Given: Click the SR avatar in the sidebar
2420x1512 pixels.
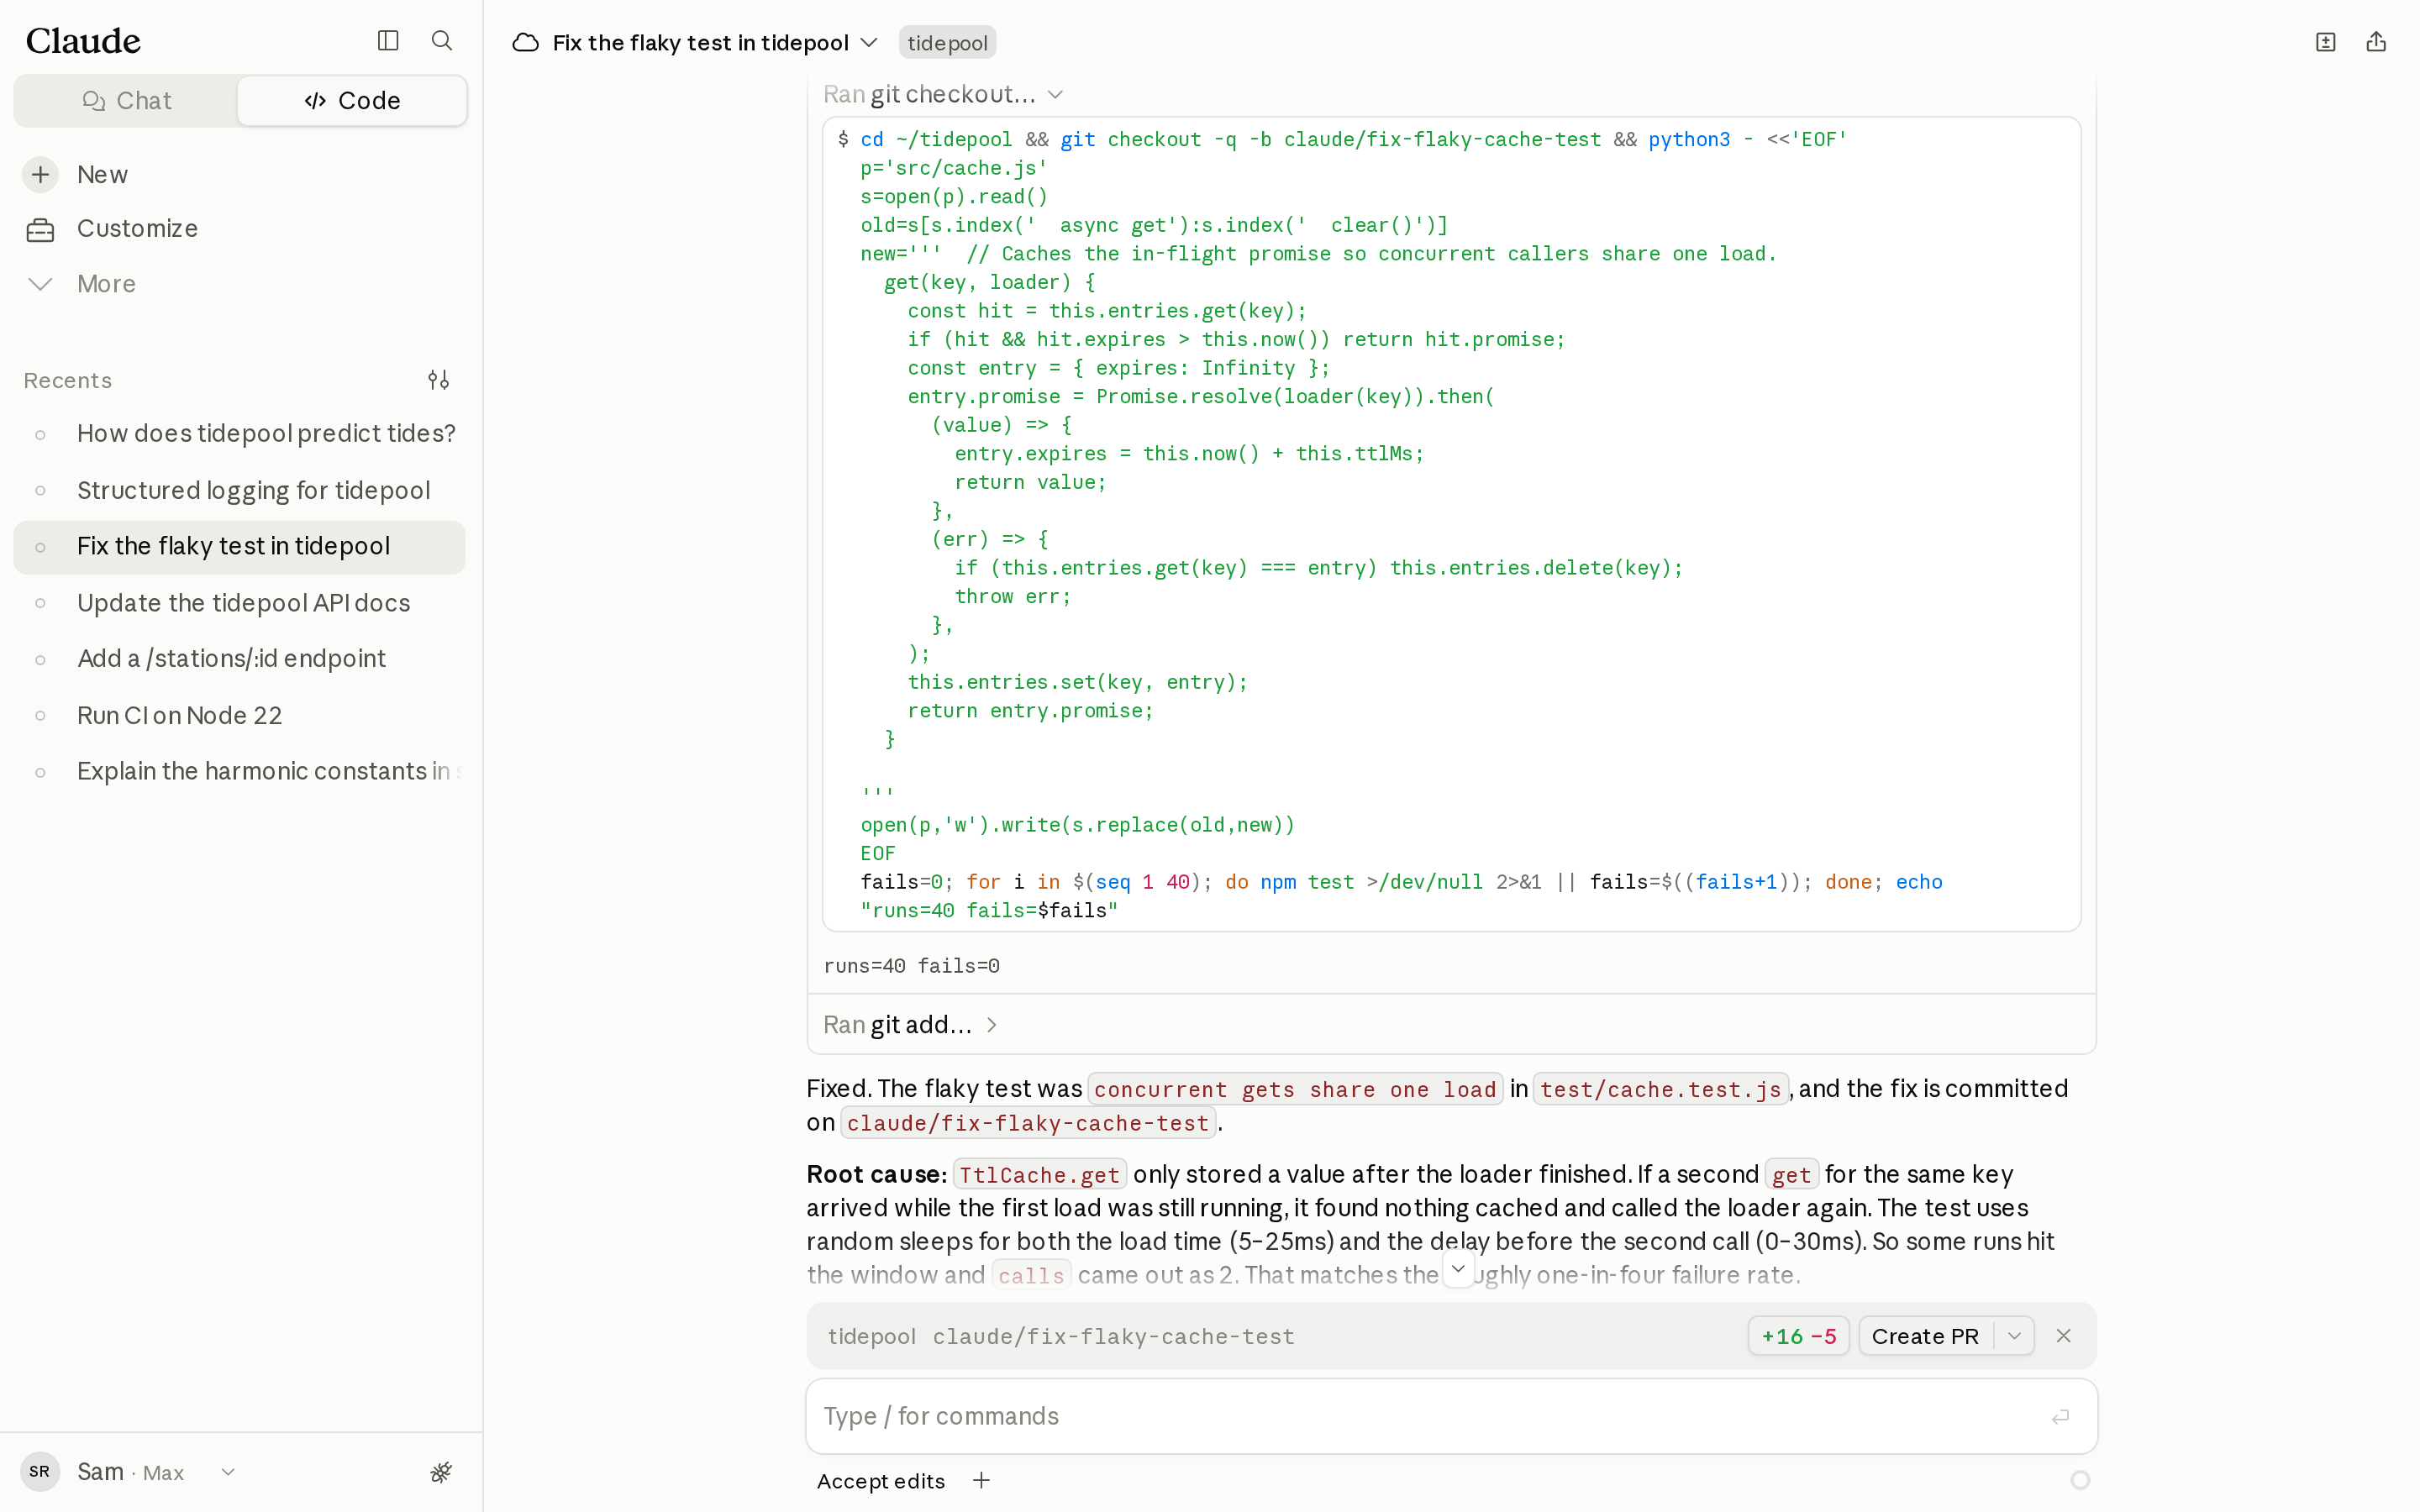Looking at the screenshot, I should point(40,1472).
